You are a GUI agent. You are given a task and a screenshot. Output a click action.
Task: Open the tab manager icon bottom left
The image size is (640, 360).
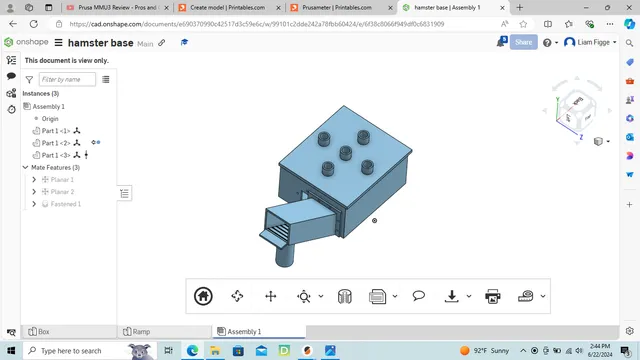pyautogui.click(x=11, y=332)
